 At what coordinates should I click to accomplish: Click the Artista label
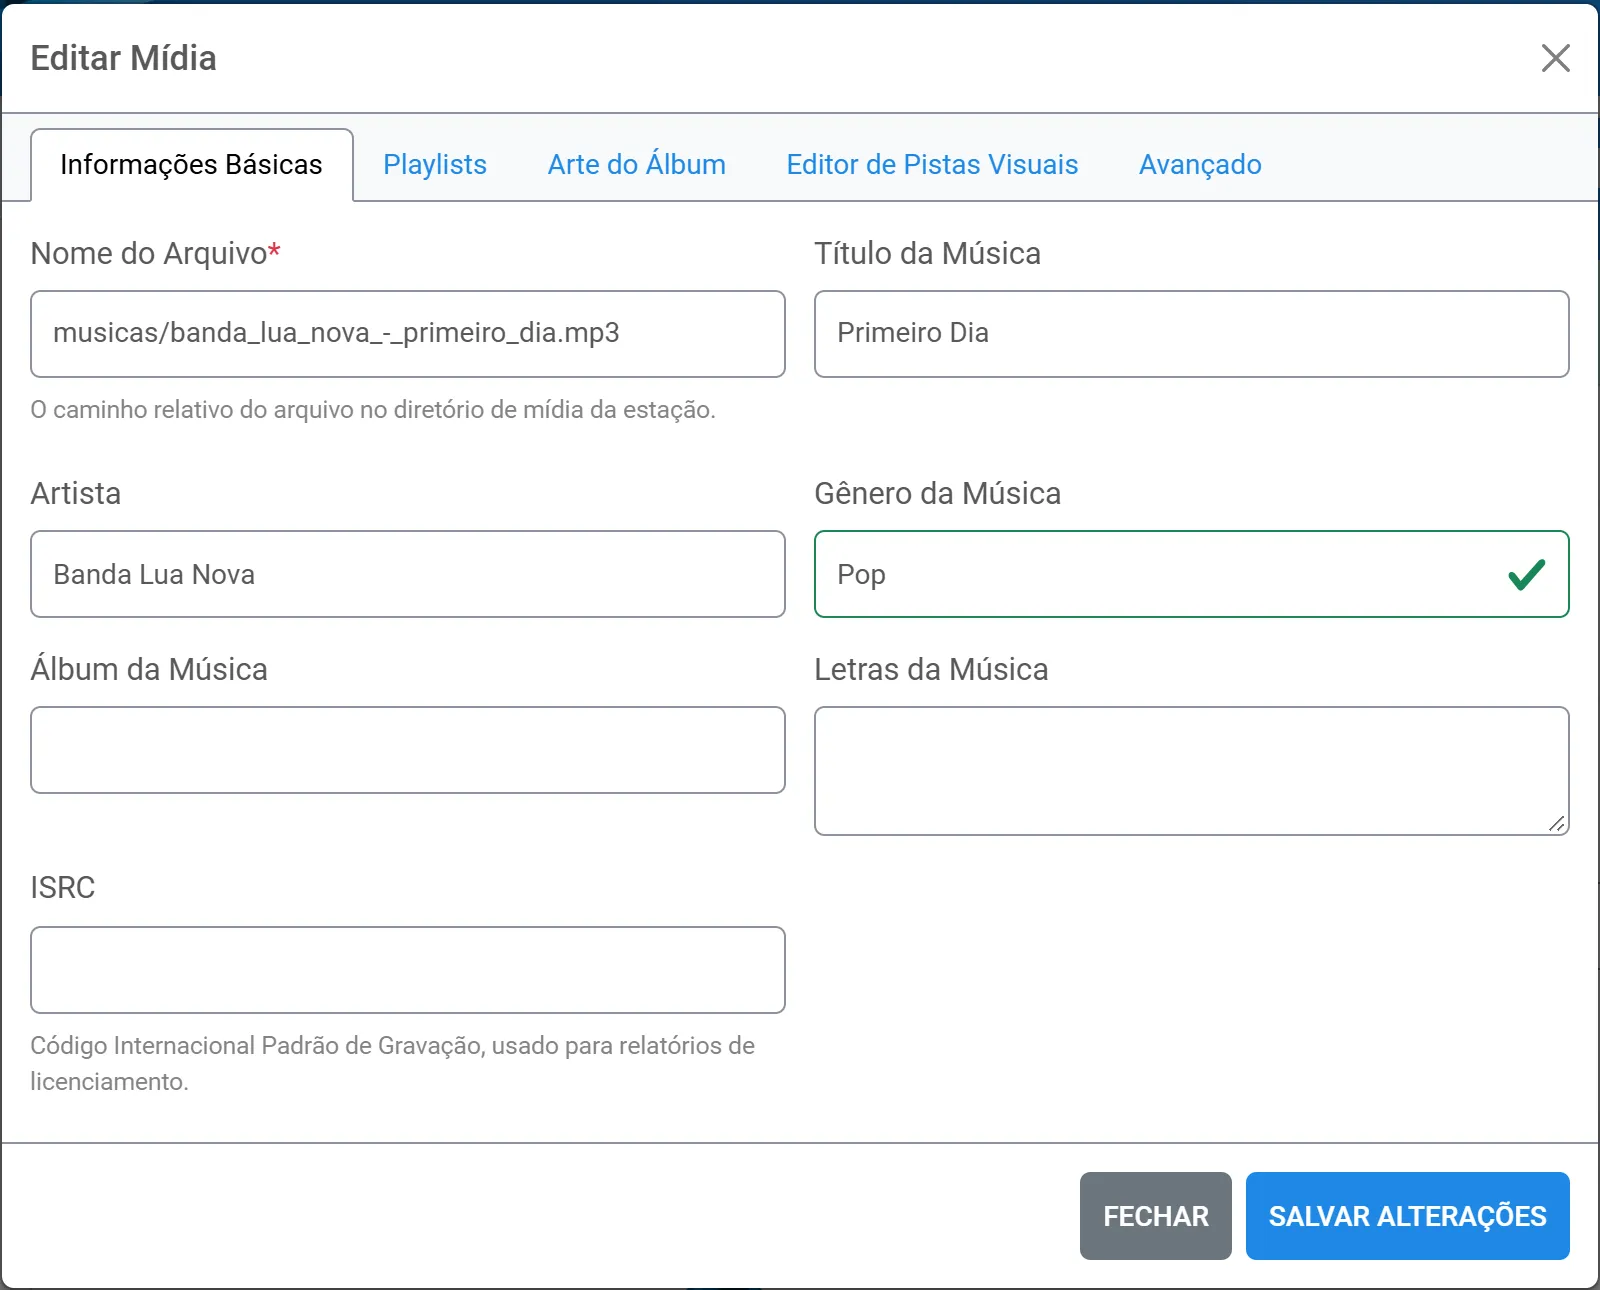coord(76,494)
